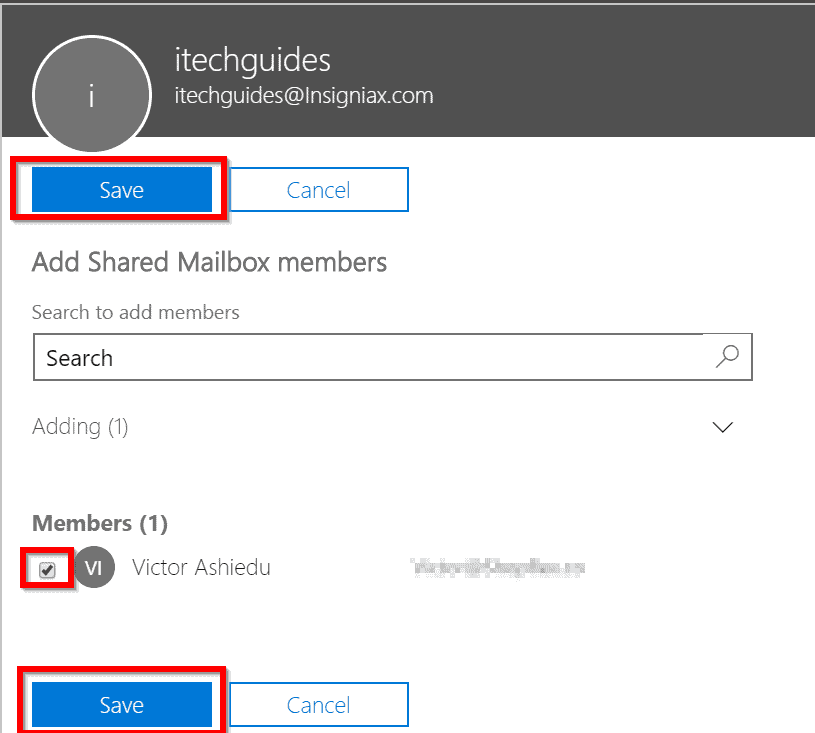Viewport: 815px width, 733px height.
Task: Click the blurred email beside Victor Ashiedu
Action: (498, 568)
